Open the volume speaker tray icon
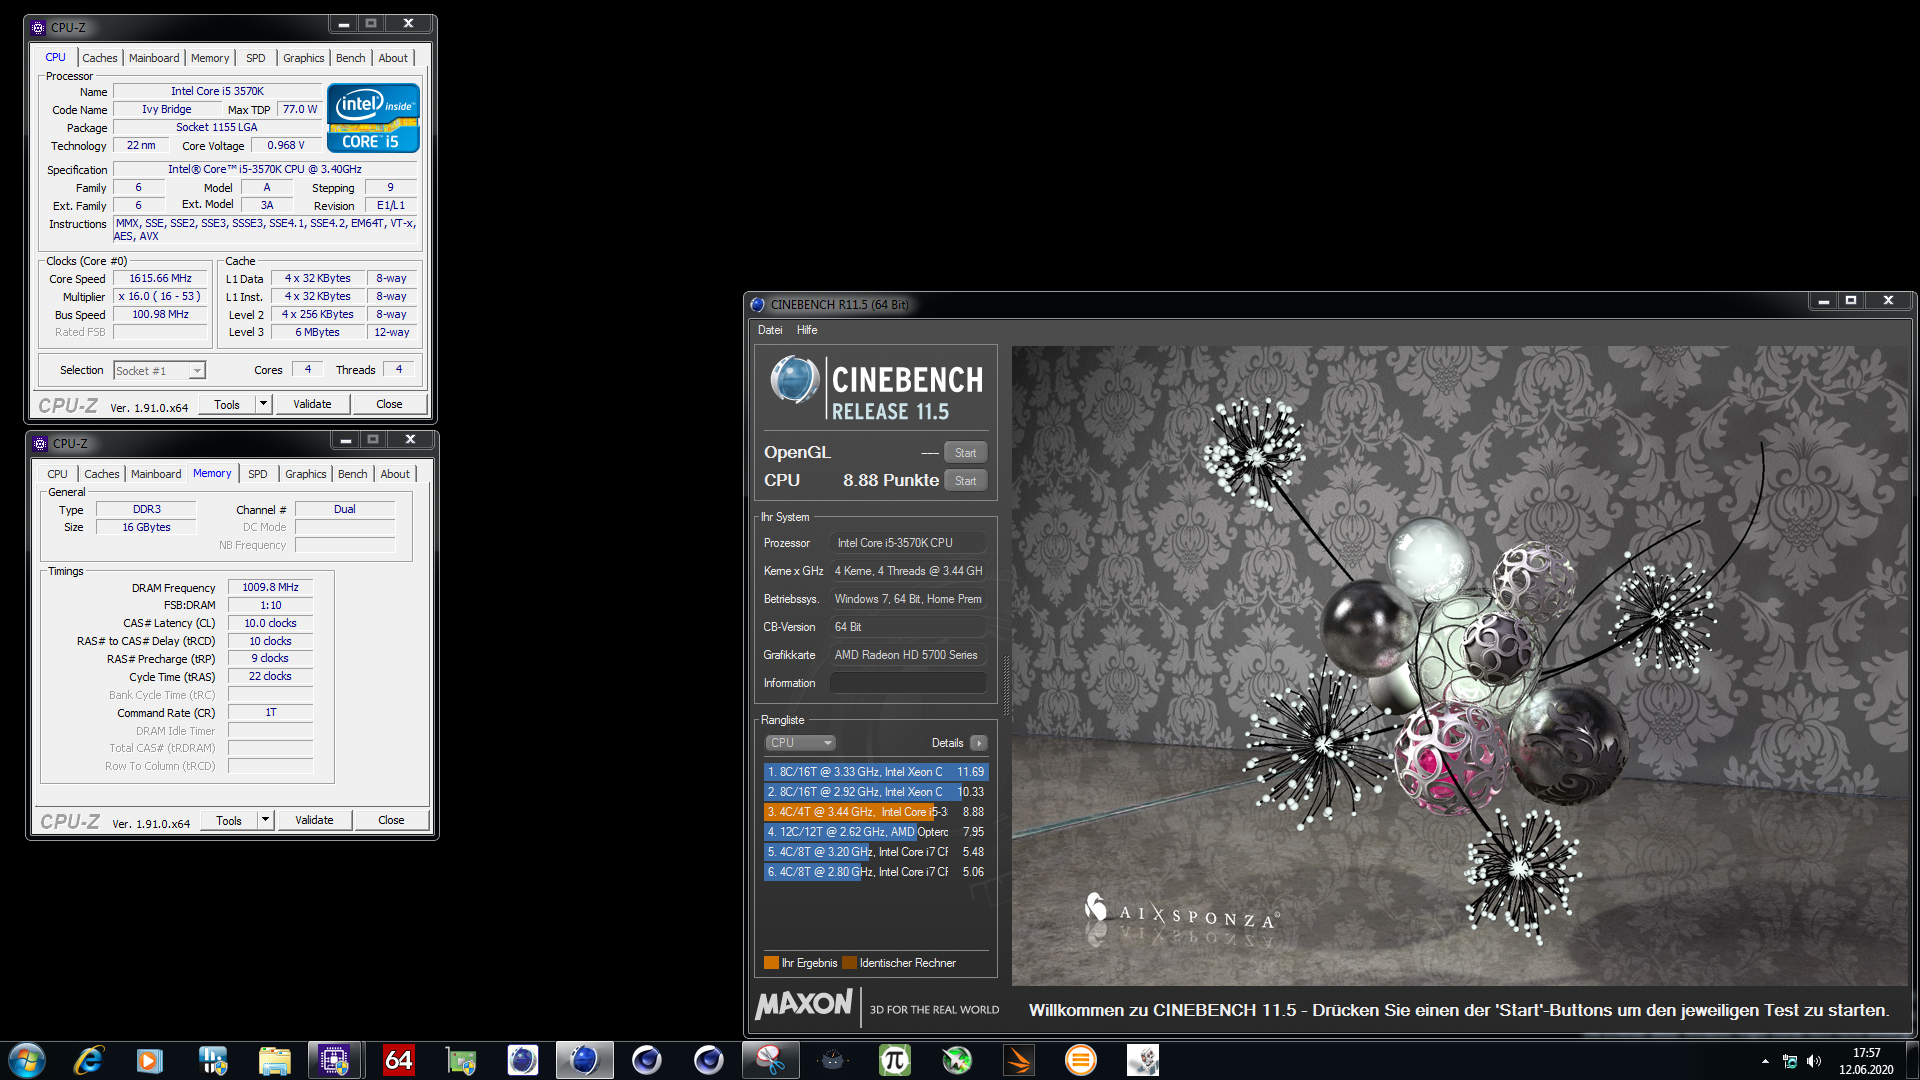Screen dimensions: 1920x1080 click(1814, 1061)
